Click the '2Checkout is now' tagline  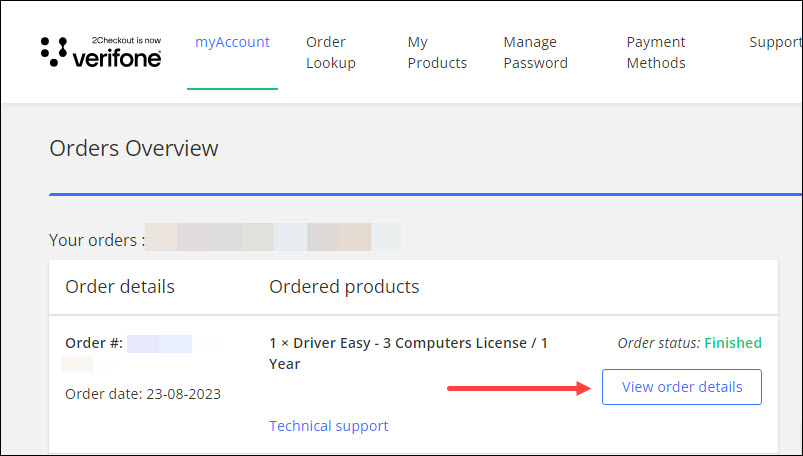tap(125, 41)
